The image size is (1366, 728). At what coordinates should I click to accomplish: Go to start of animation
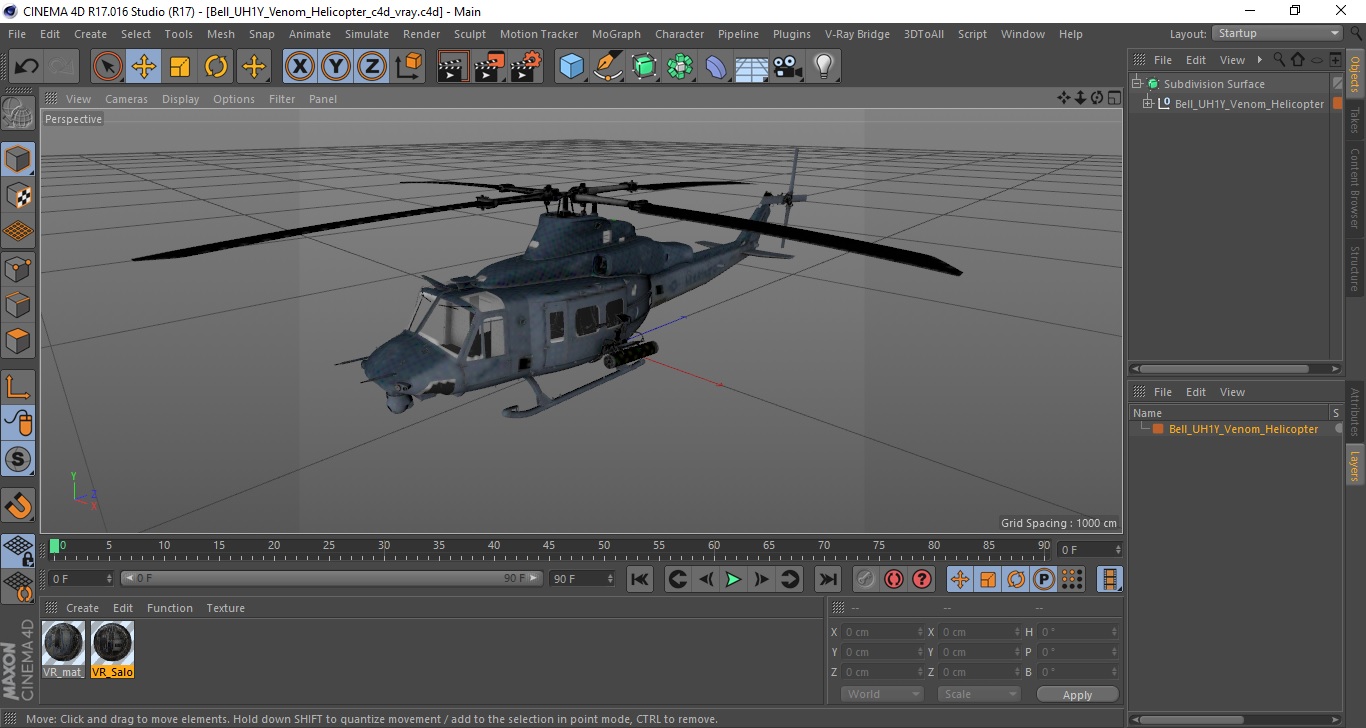tap(640, 579)
